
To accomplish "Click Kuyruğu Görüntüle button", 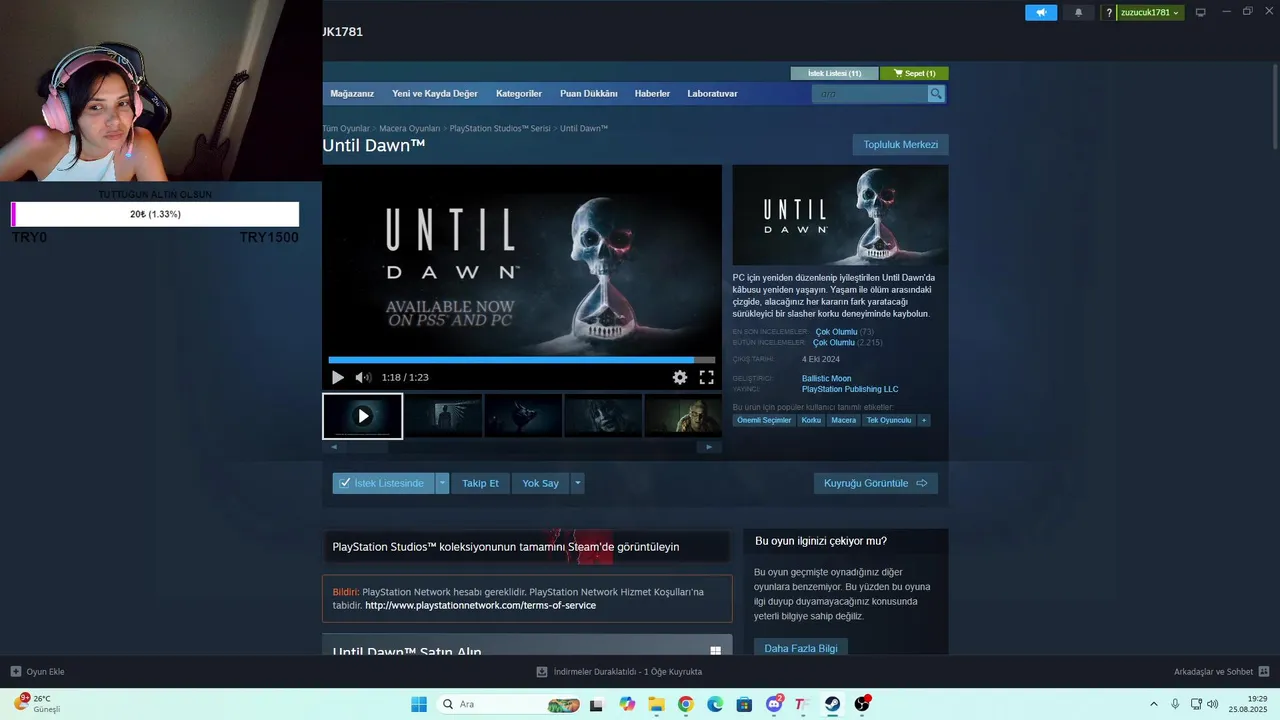I will point(875,483).
